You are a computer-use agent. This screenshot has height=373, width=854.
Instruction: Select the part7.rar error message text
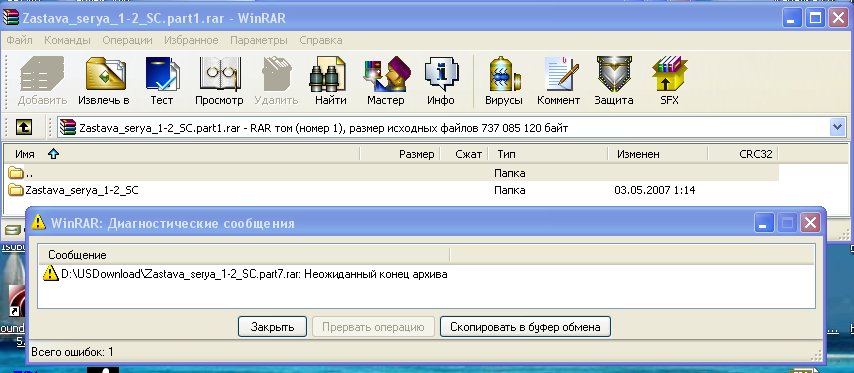coord(254,274)
